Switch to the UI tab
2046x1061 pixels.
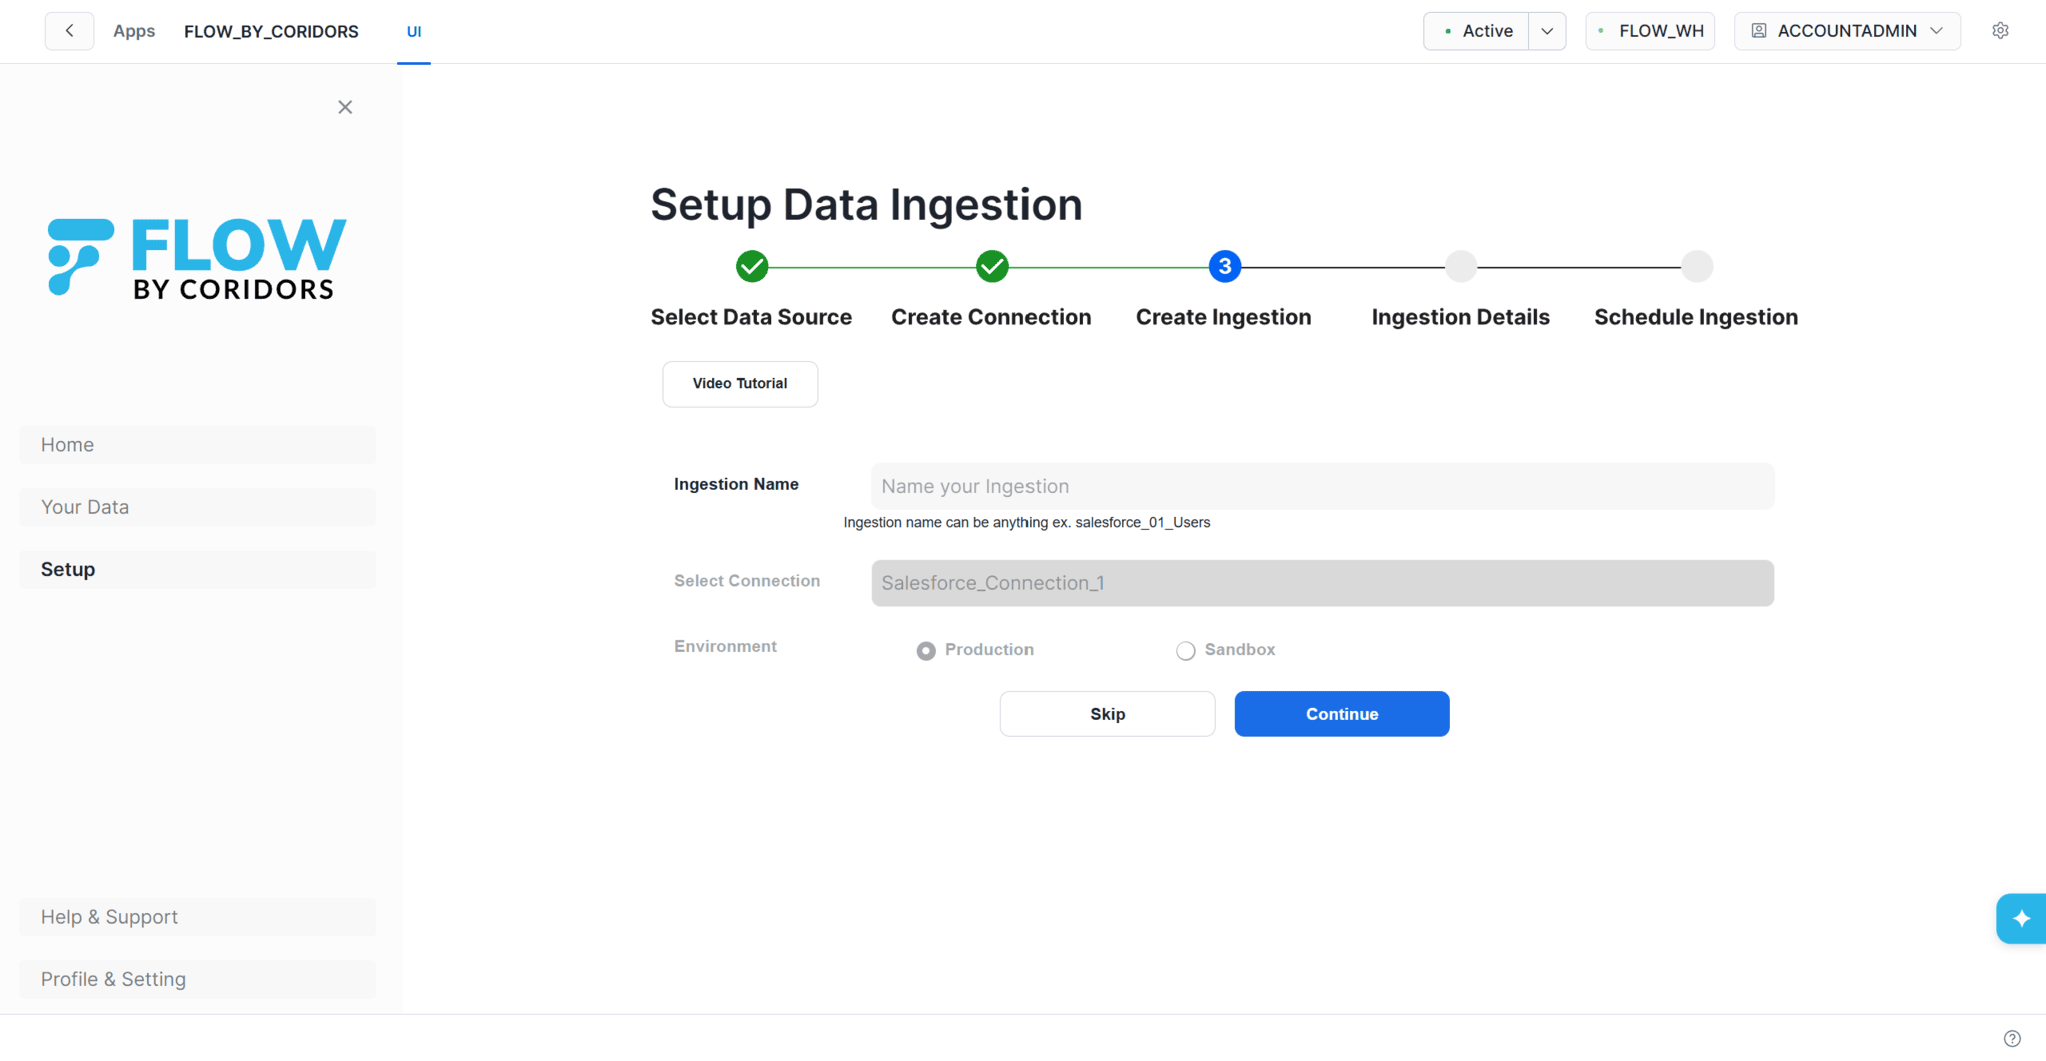414,32
